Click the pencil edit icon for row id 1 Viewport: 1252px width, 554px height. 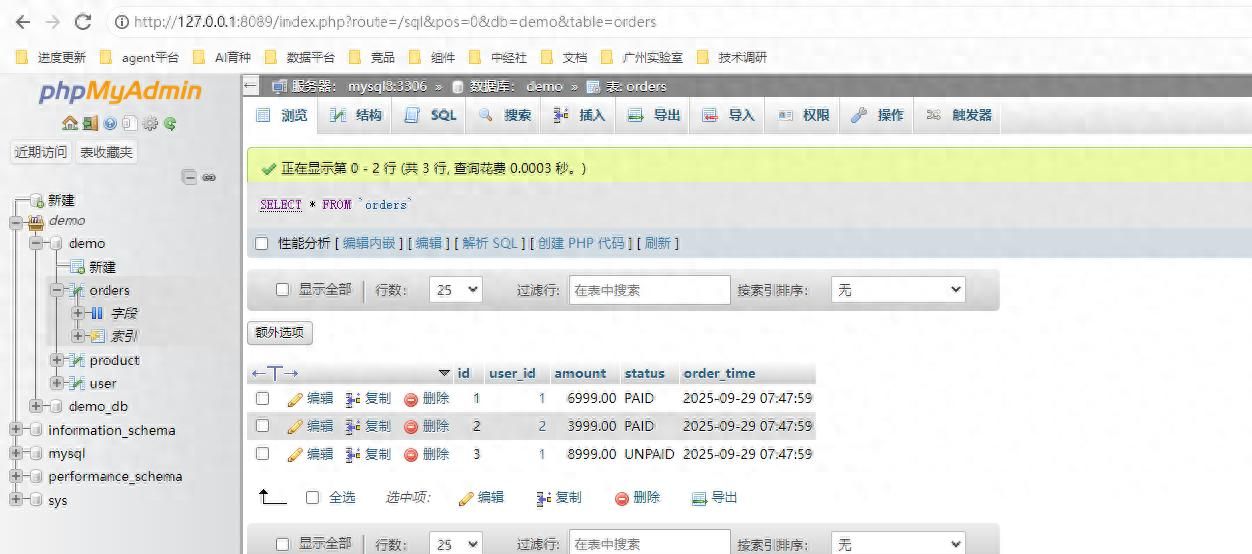pyautogui.click(x=295, y=399)
